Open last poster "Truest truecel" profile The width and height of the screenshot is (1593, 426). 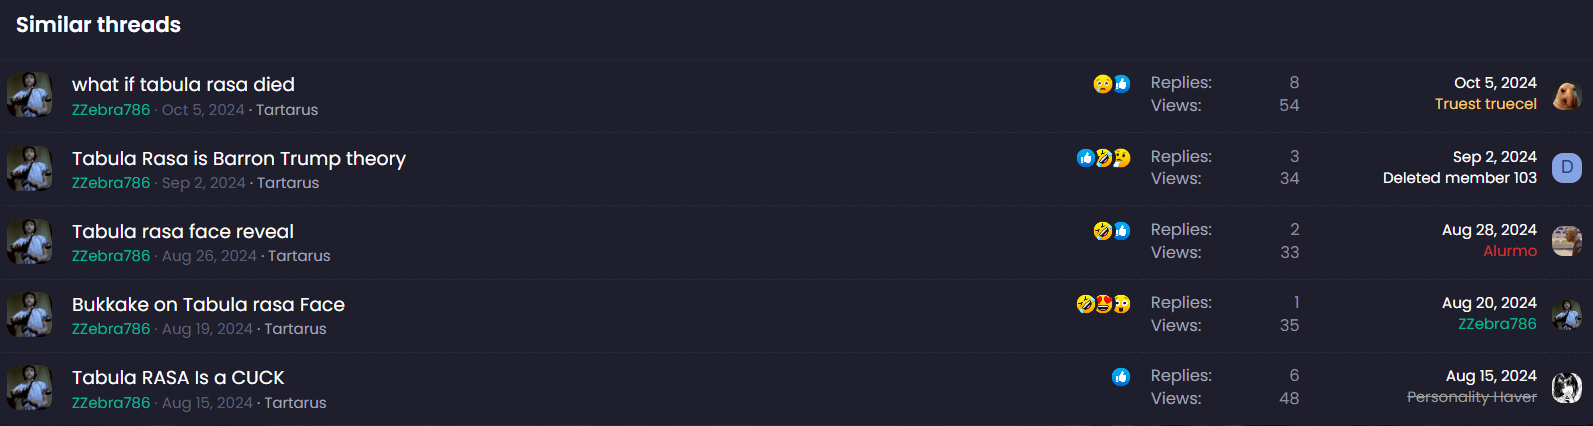(x=1485, y=104)
